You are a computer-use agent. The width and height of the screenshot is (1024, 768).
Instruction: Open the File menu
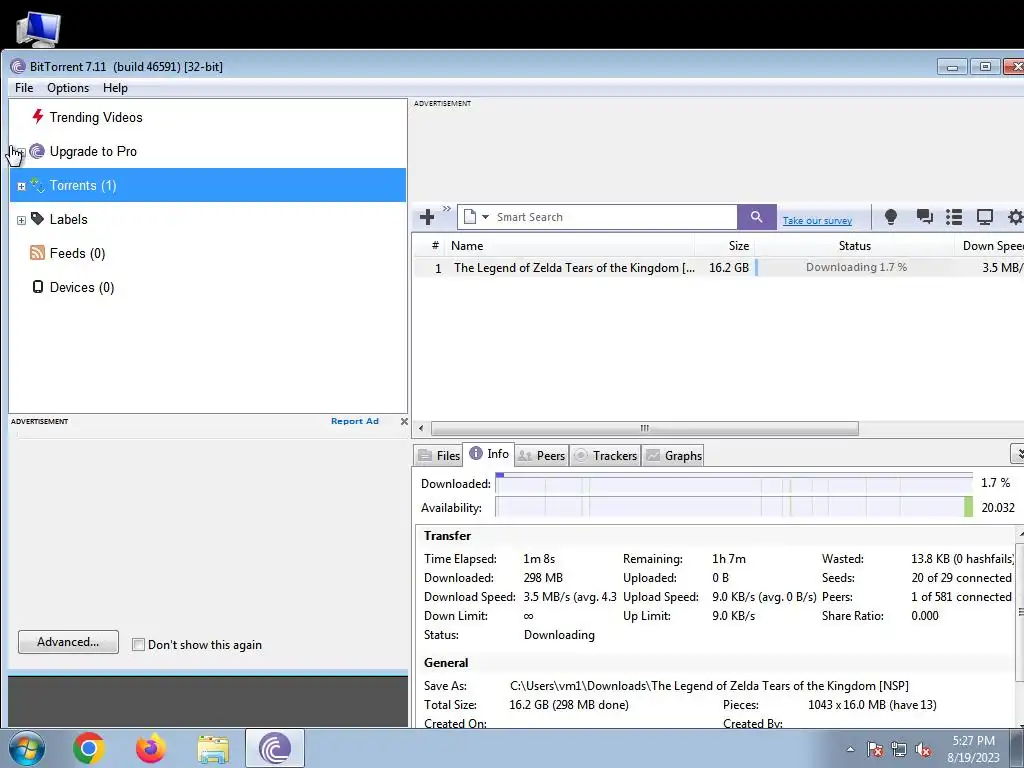click(24, 88)
